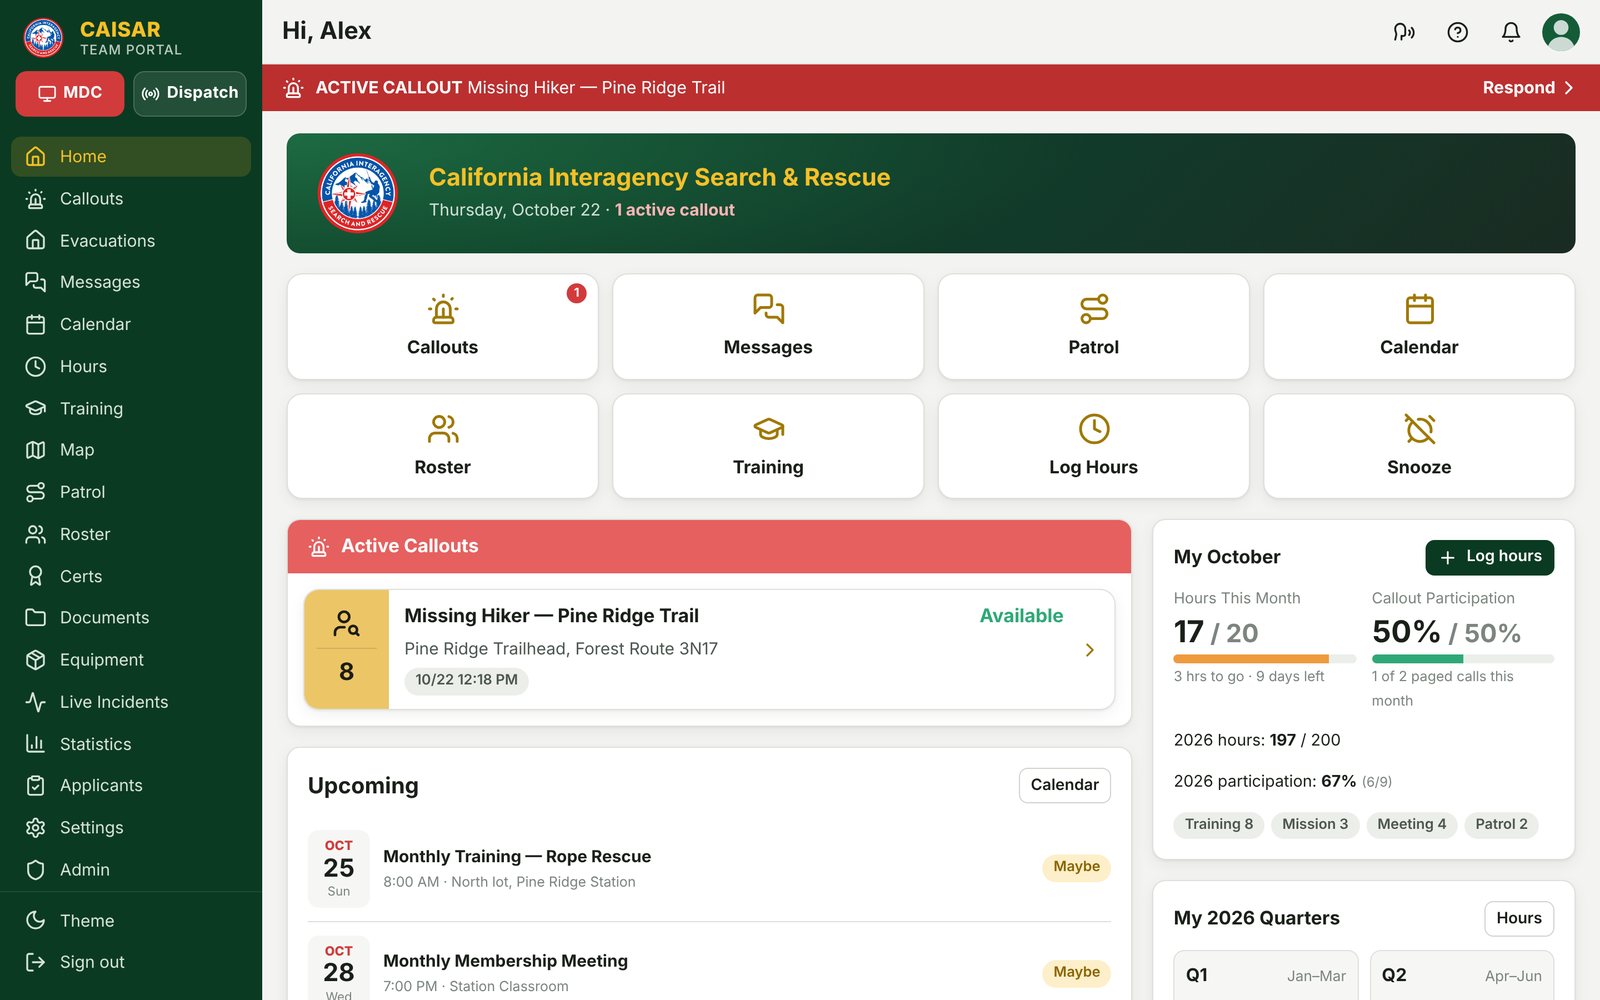Open Evacuations in sidebar
This screenshot has height=1000, width=1600.
point(131,241)
